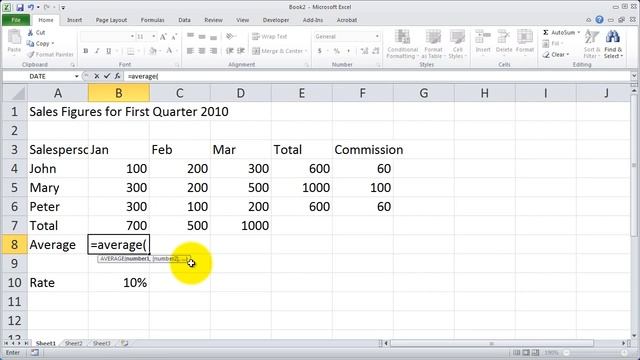The height and width of the screenshot is (360, 640).
Task: Open Excel Help question mark
Action: click(599, 20)
